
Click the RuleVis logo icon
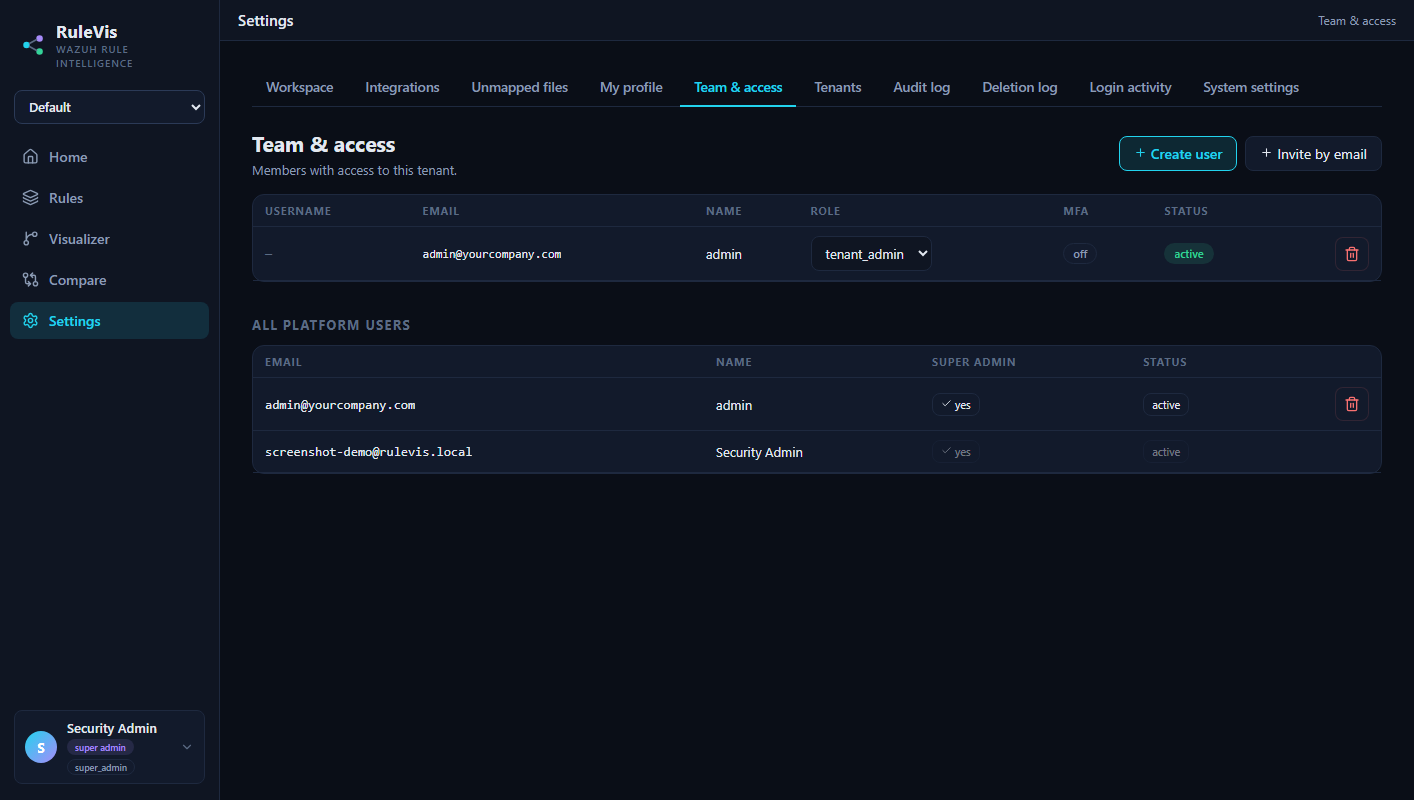coord(33,45)
